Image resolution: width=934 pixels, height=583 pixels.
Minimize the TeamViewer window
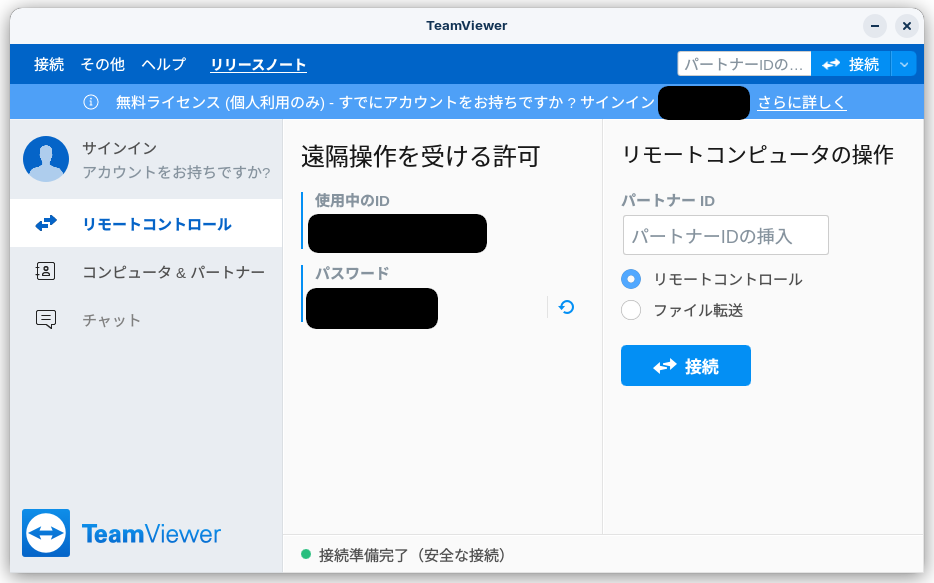pyautogui.click(x=875, y=26)
